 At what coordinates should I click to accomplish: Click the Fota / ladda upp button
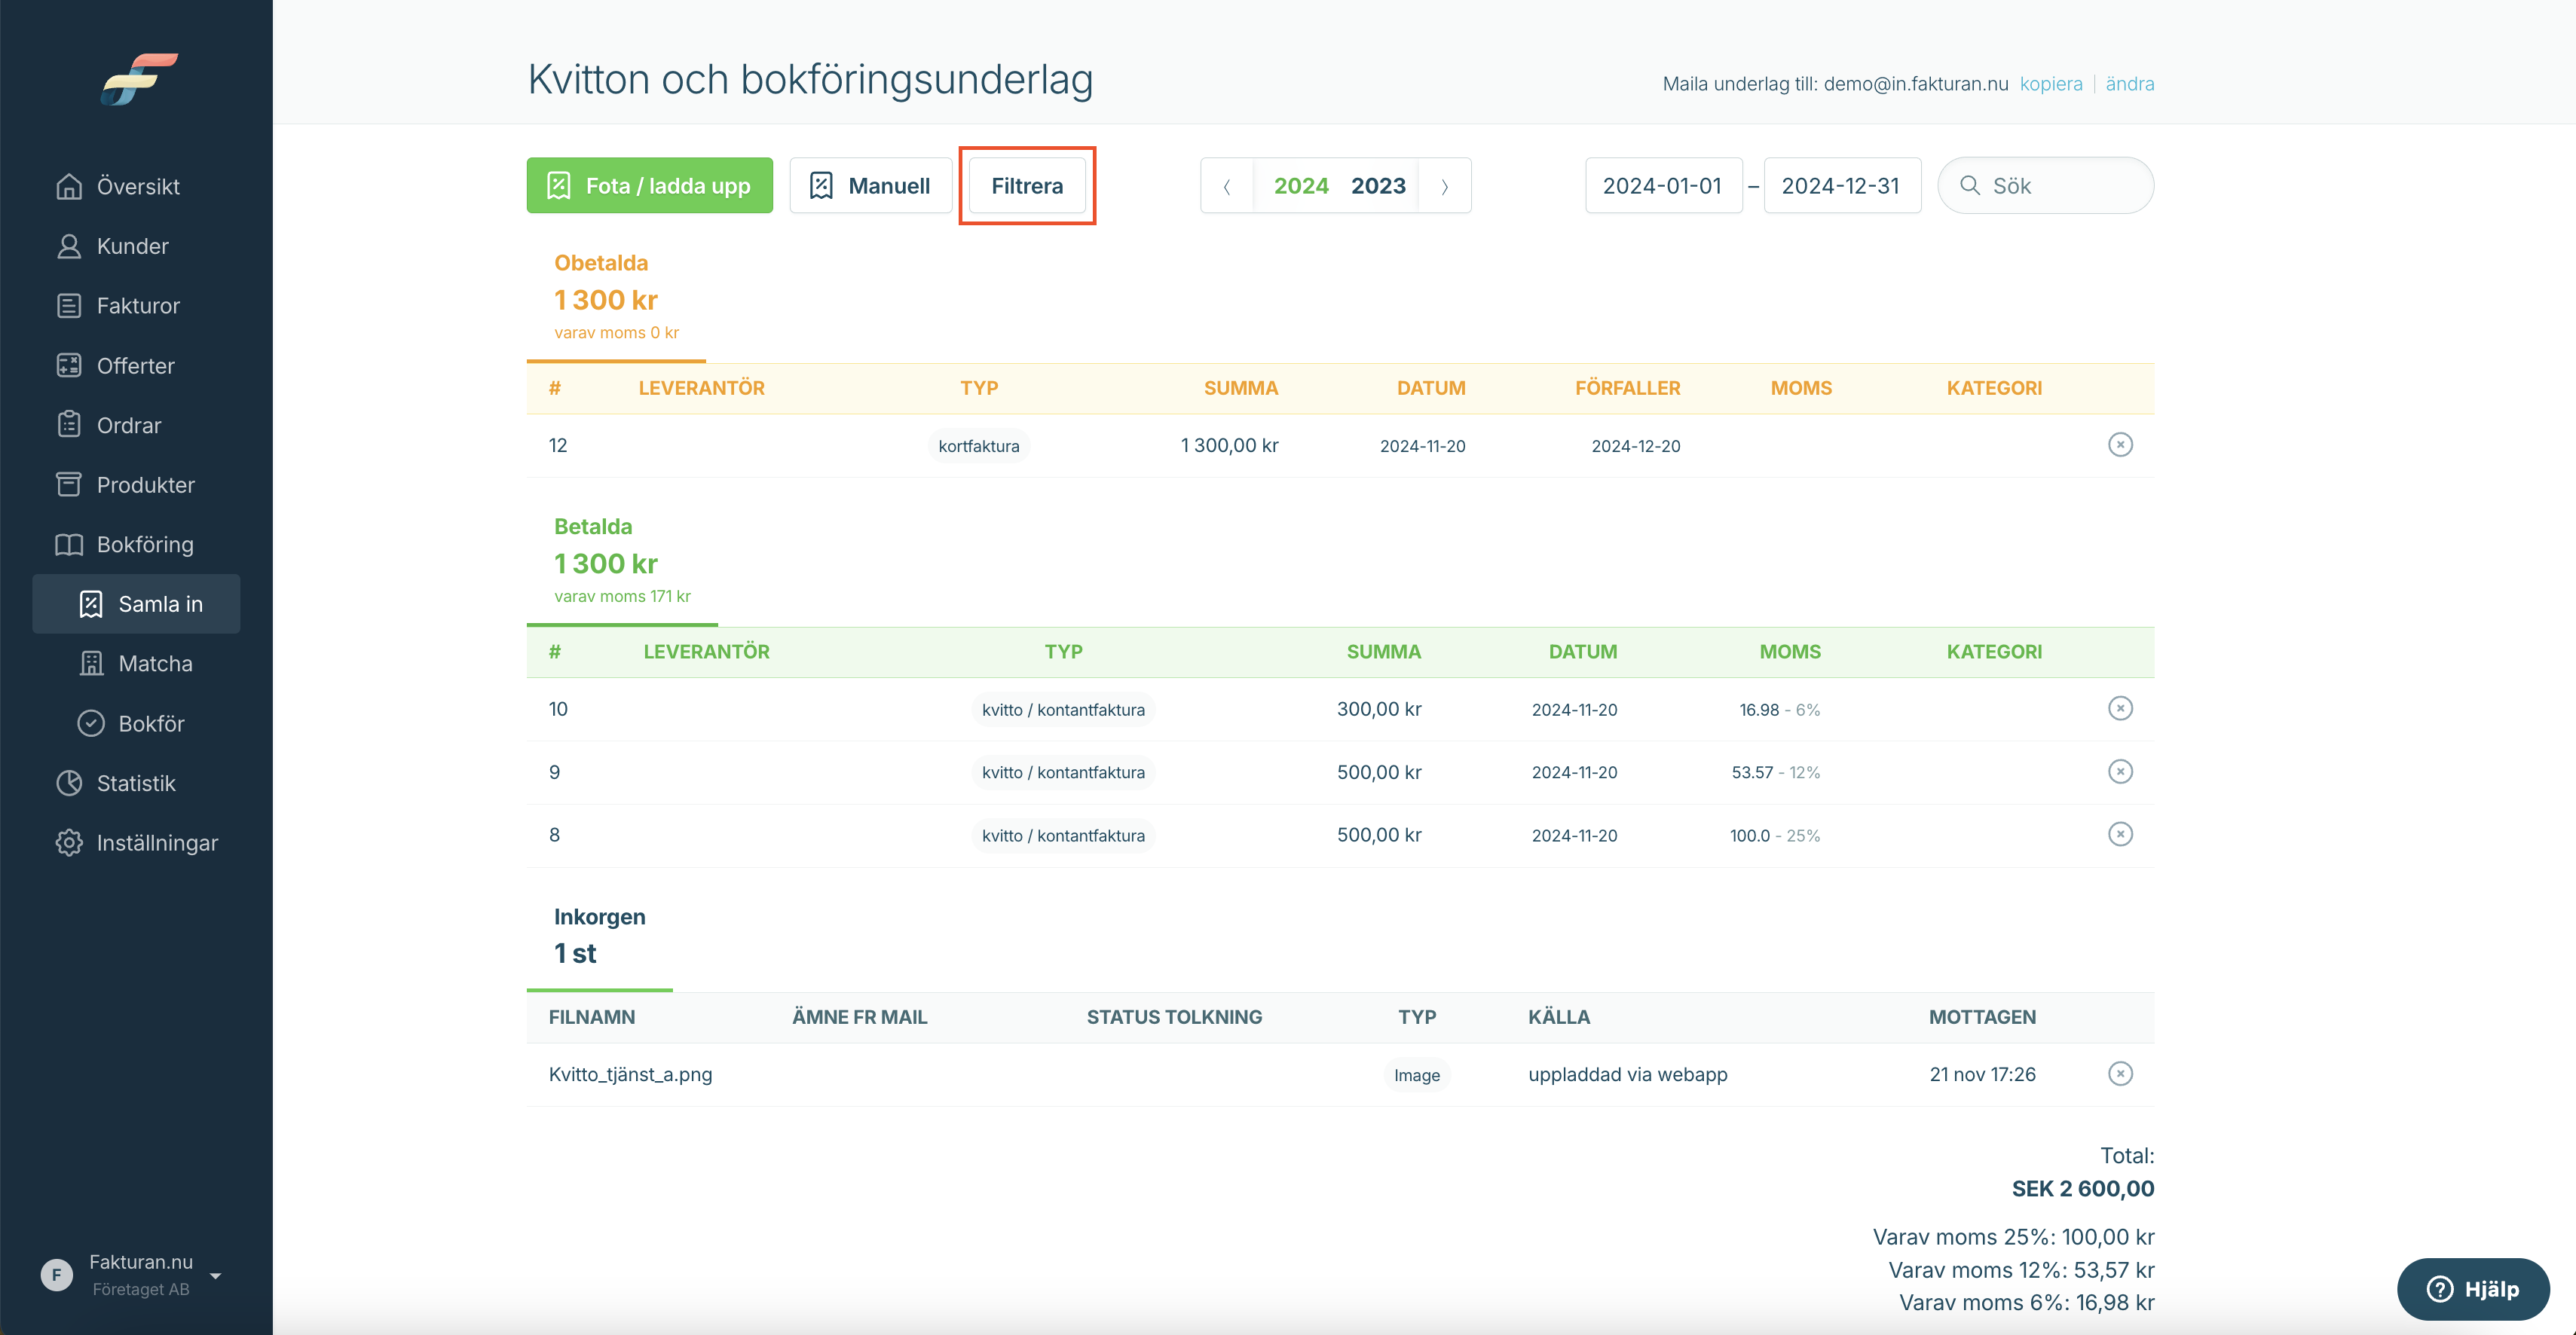coord(649,186)
